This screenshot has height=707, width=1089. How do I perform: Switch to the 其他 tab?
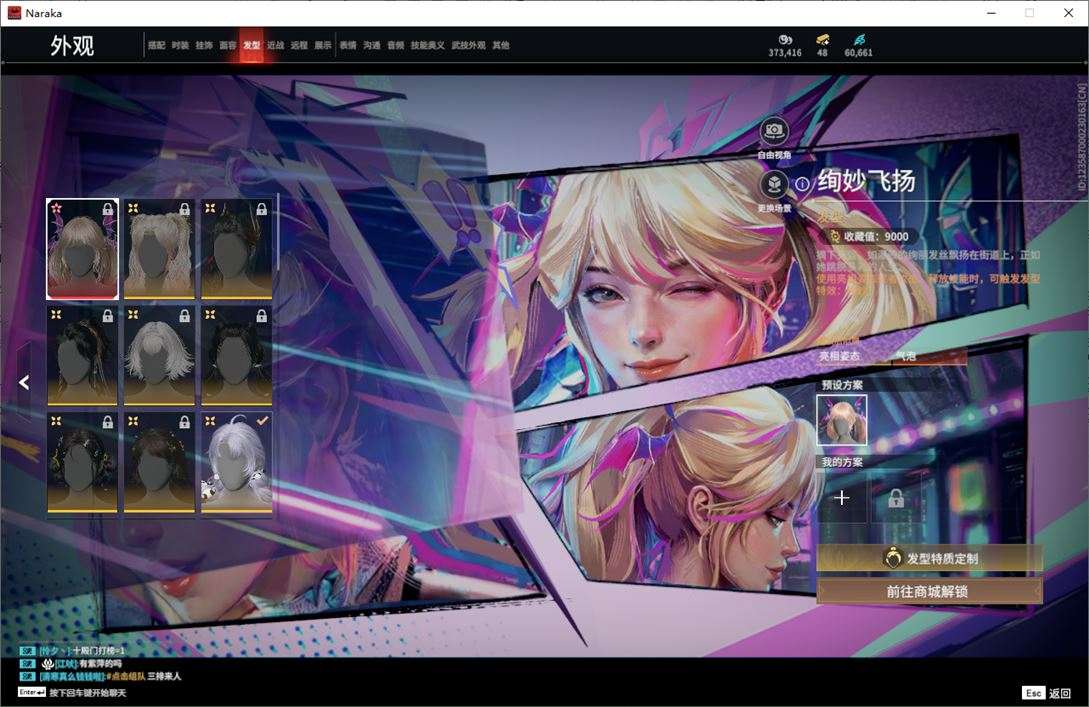pyautogui.click(x=501, y=45)
